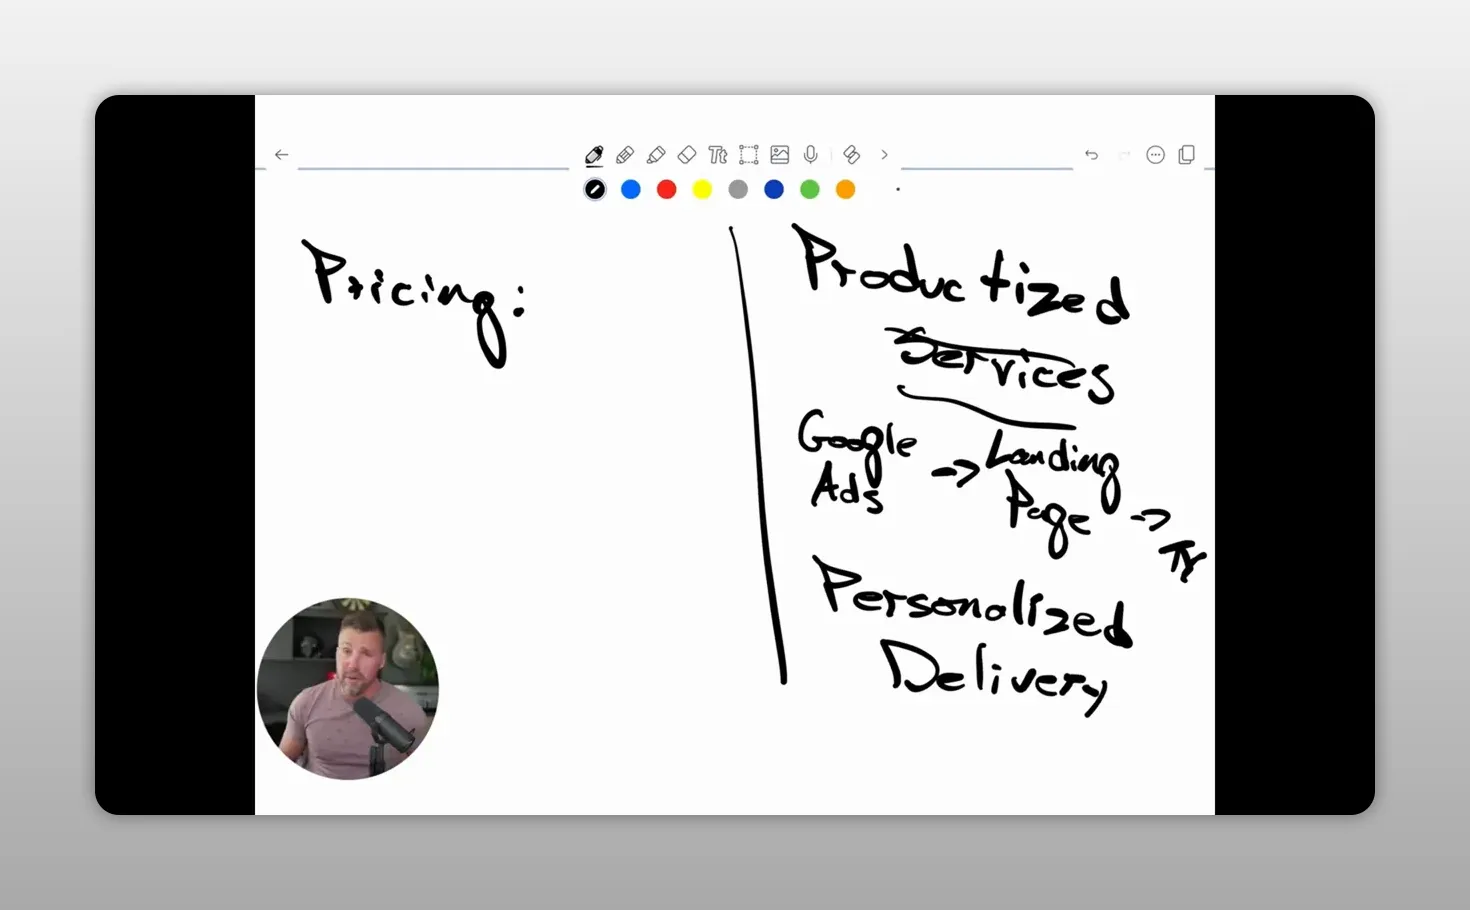This screenshot has height=910, width=1470.
Task: Choose the gray color swatch
Action: [738, 189]
